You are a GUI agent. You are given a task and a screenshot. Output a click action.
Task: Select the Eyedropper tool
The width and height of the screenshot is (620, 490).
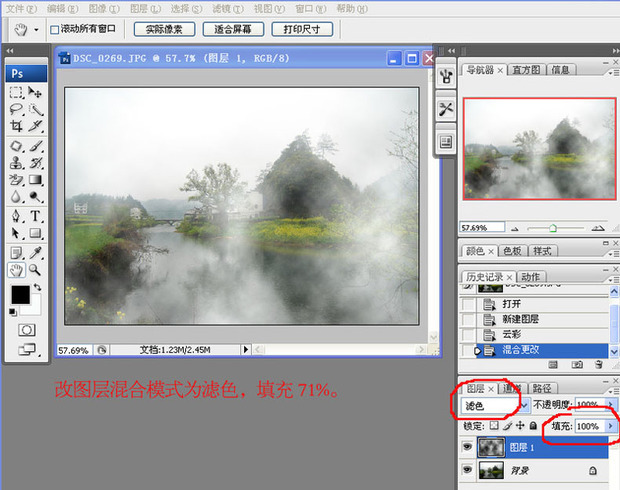35,253
